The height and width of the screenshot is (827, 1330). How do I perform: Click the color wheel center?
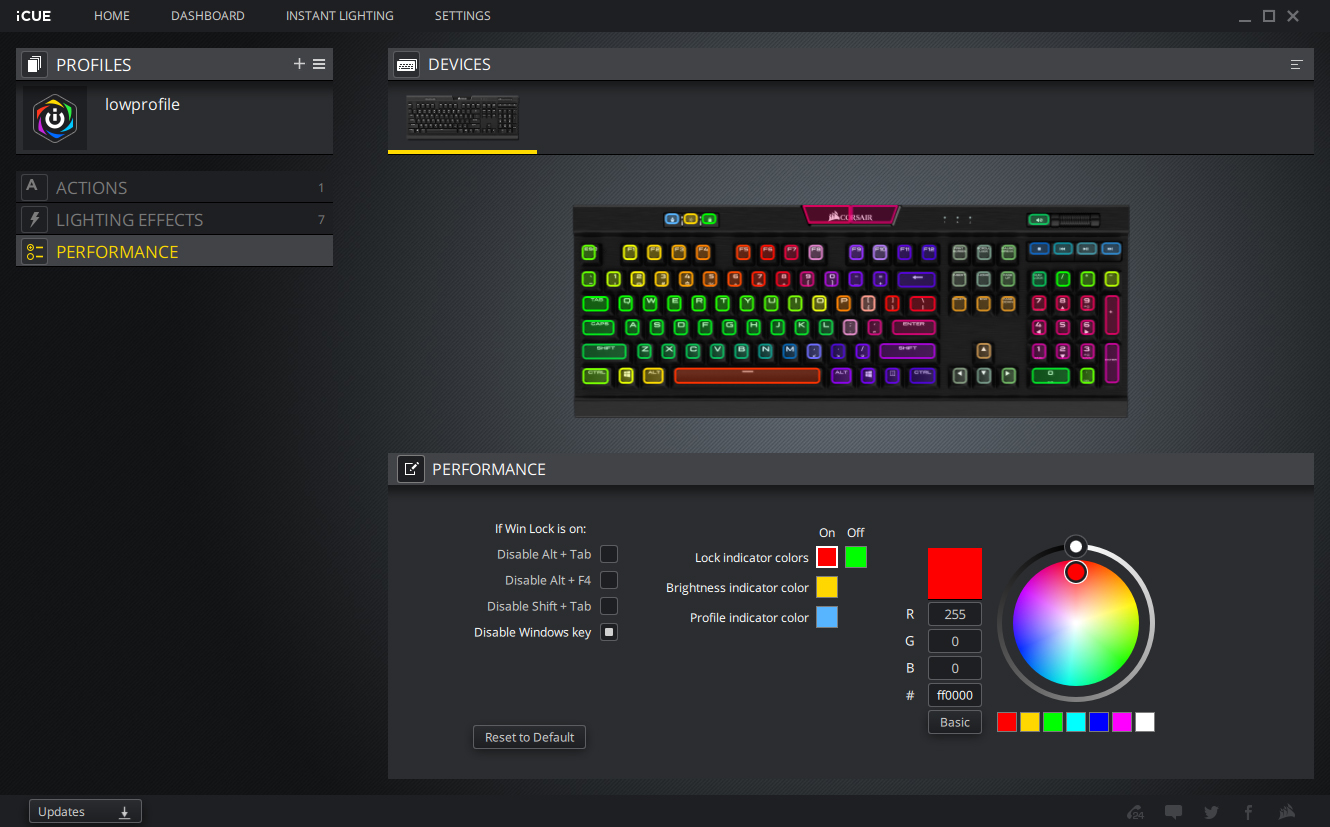pos(1076,622)
